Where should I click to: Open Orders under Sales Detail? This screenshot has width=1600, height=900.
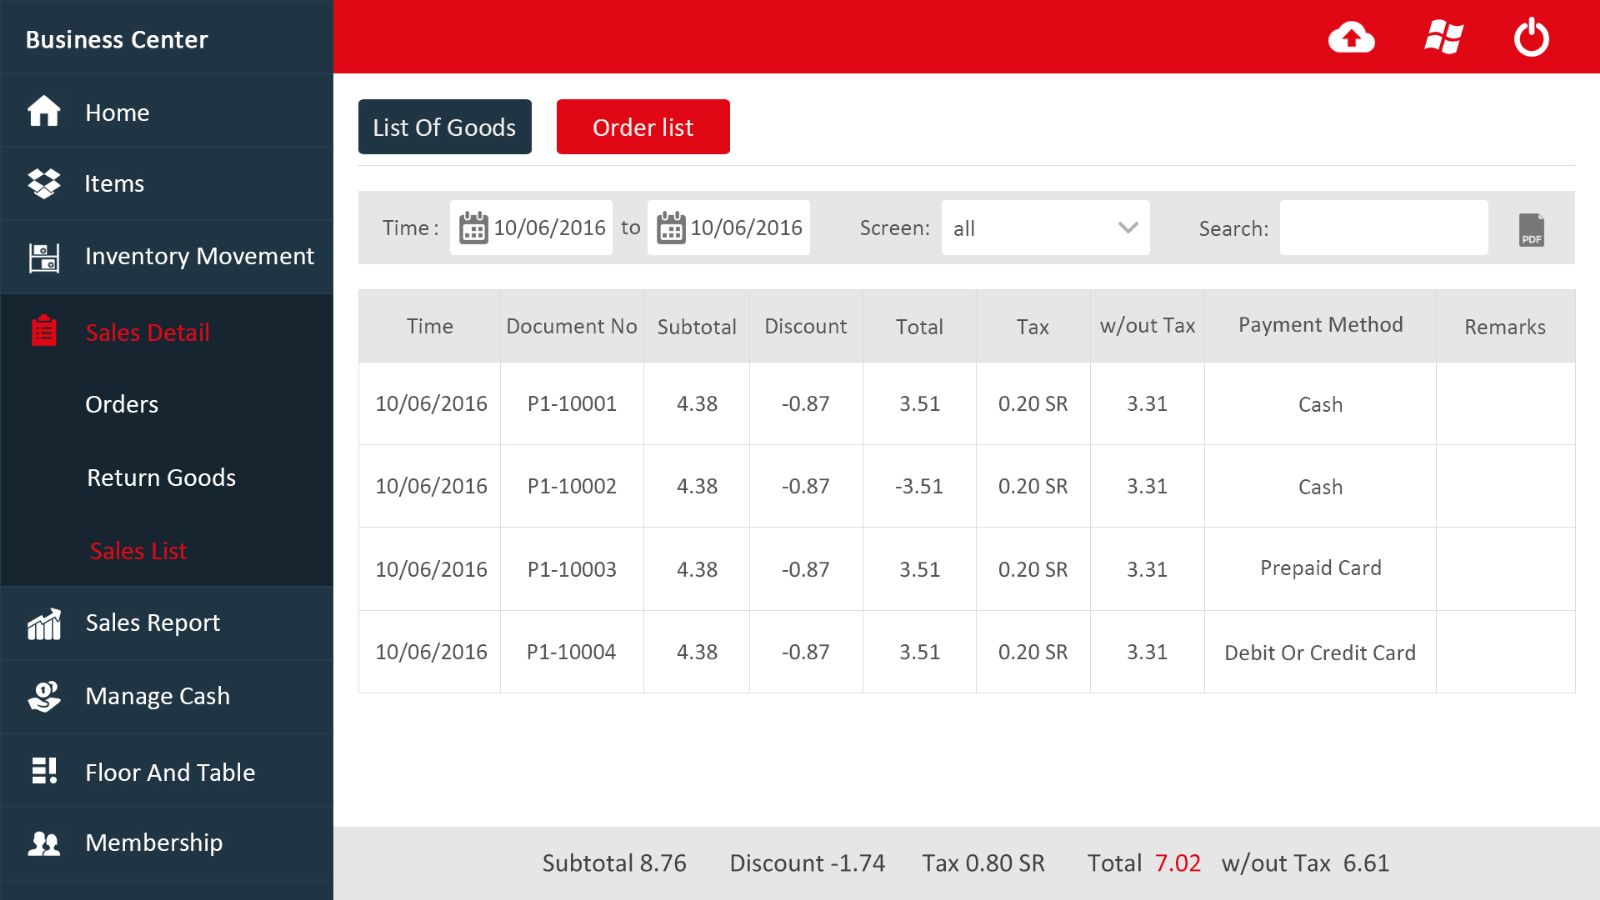tap(122, 404)
